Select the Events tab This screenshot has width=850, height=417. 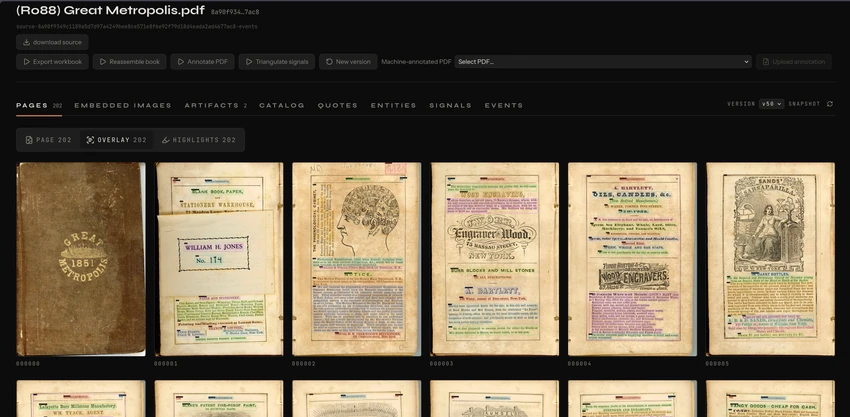[x=504, y=105]
